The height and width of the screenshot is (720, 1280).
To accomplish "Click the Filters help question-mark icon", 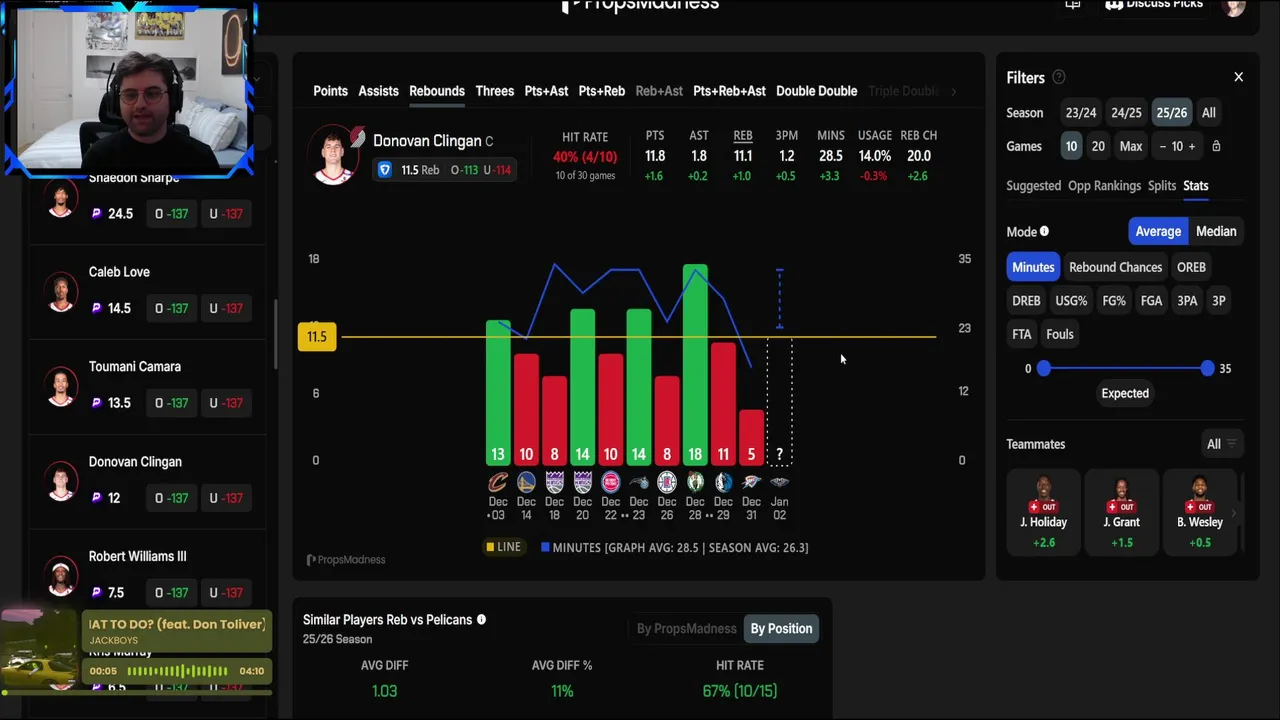I will 1059,77.
